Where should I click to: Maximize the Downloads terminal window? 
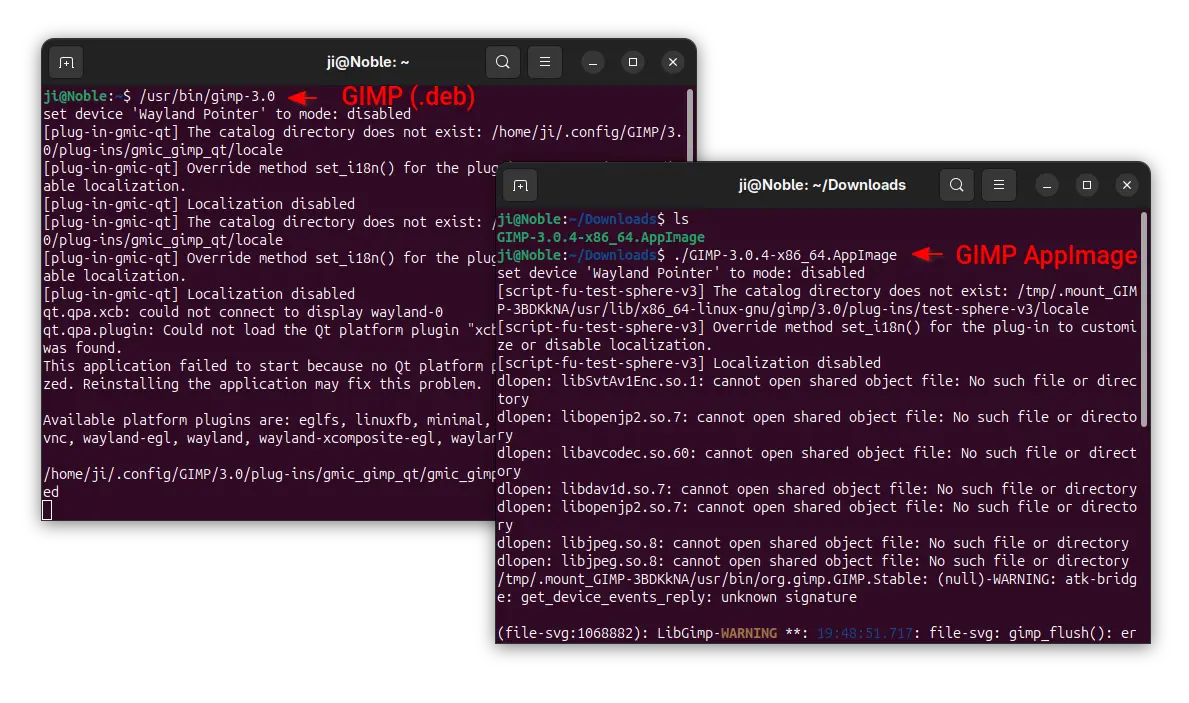(x=1087, y=185)
